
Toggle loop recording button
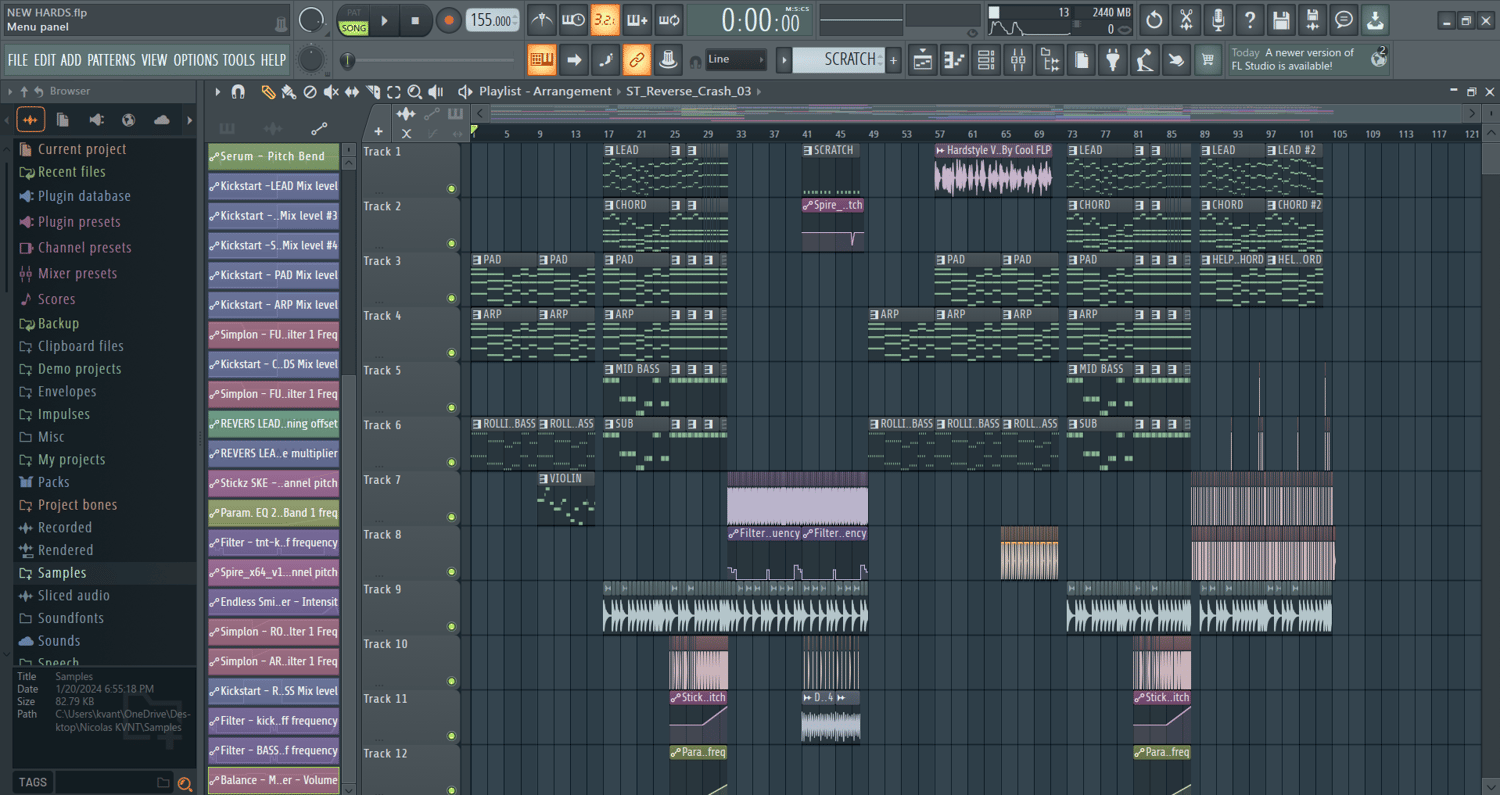(669, 19)
